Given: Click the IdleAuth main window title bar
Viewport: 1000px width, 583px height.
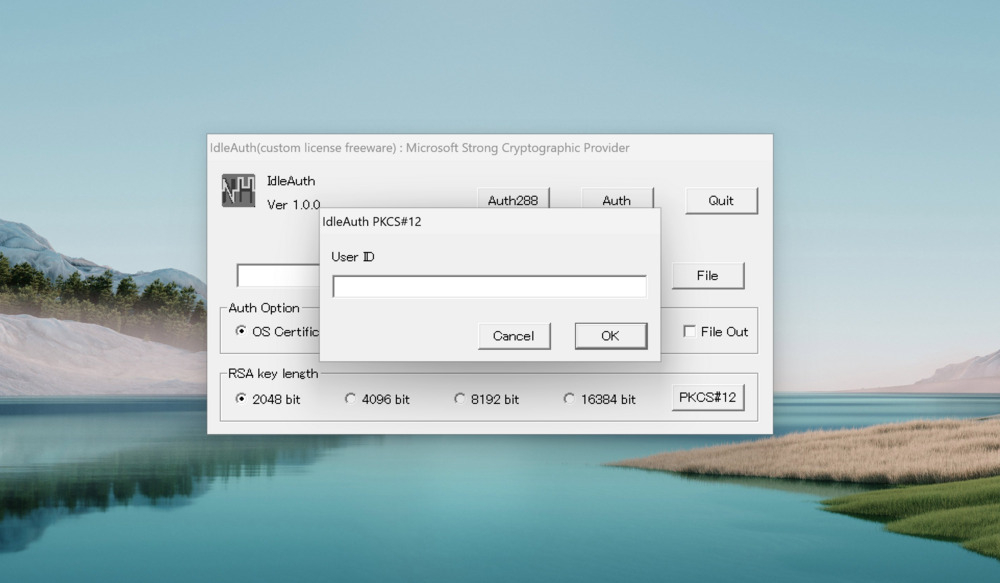Looking at the screenshot, I should click(x=489, y=147).
